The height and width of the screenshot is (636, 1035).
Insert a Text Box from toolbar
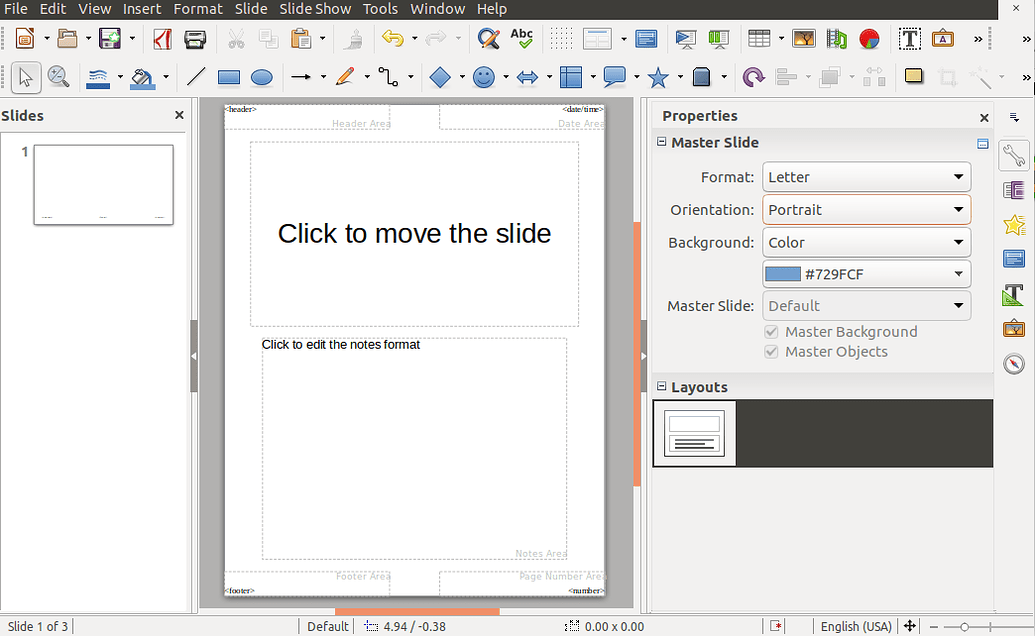point(909,39)
